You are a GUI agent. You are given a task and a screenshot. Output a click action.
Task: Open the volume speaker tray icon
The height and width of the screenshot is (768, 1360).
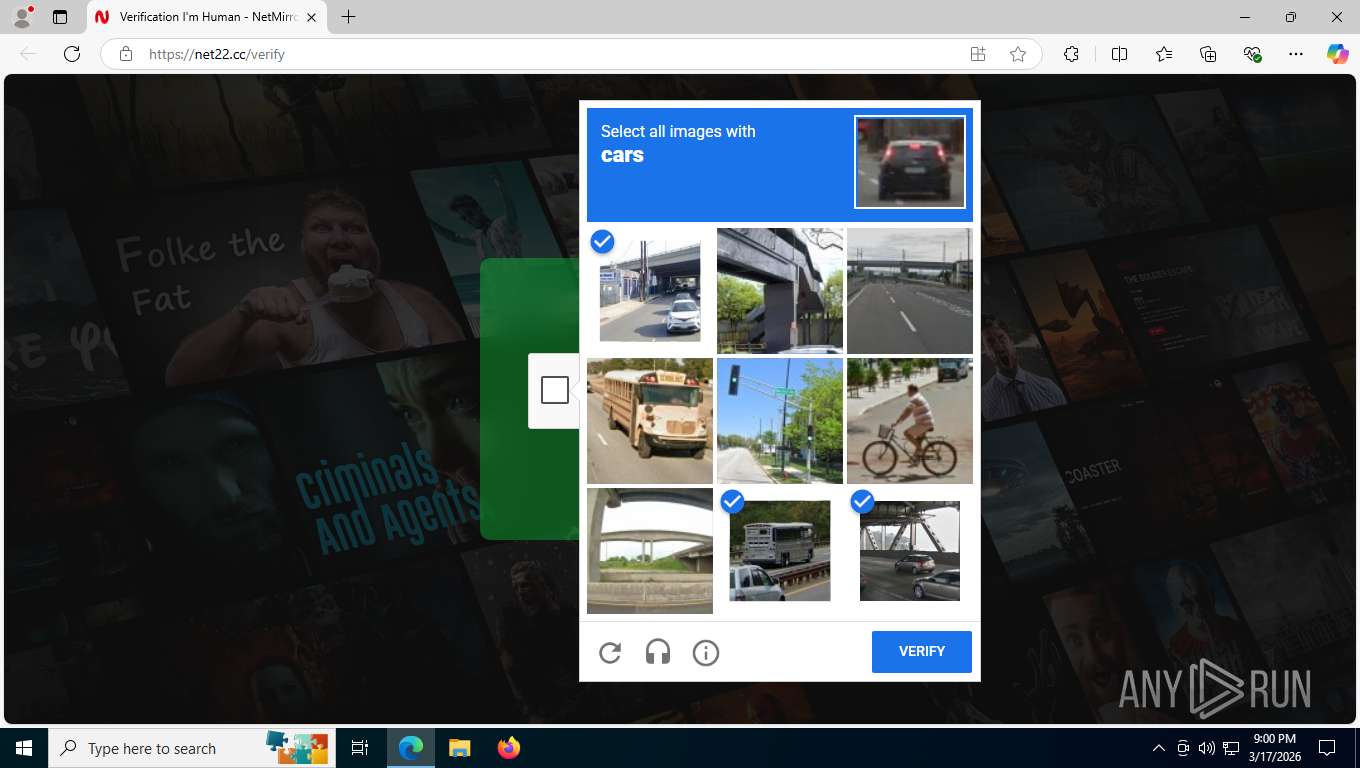point(1206,748)
